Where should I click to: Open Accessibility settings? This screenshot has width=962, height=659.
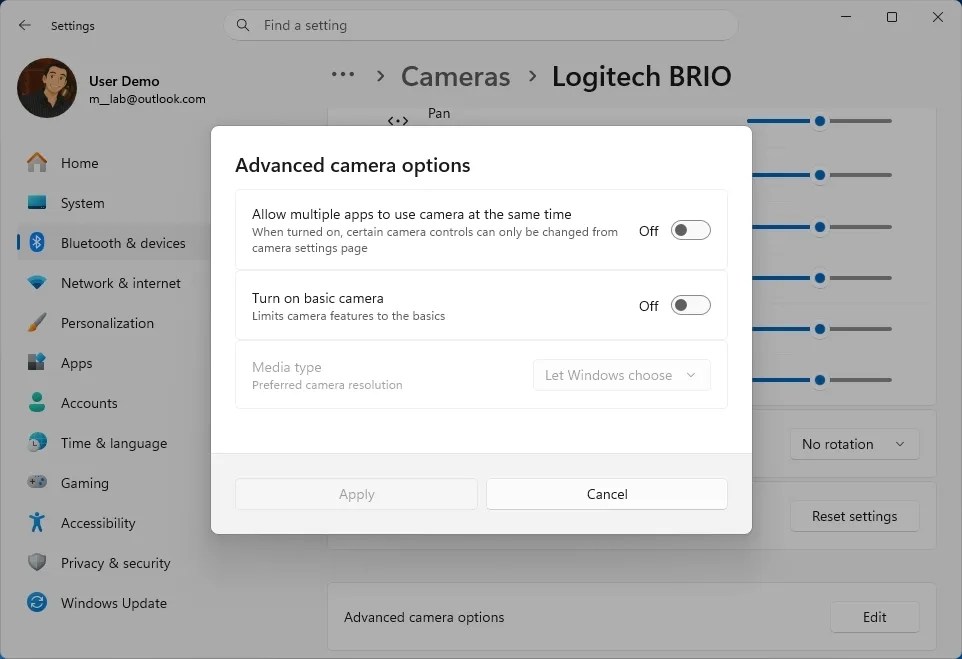point(114,523)
